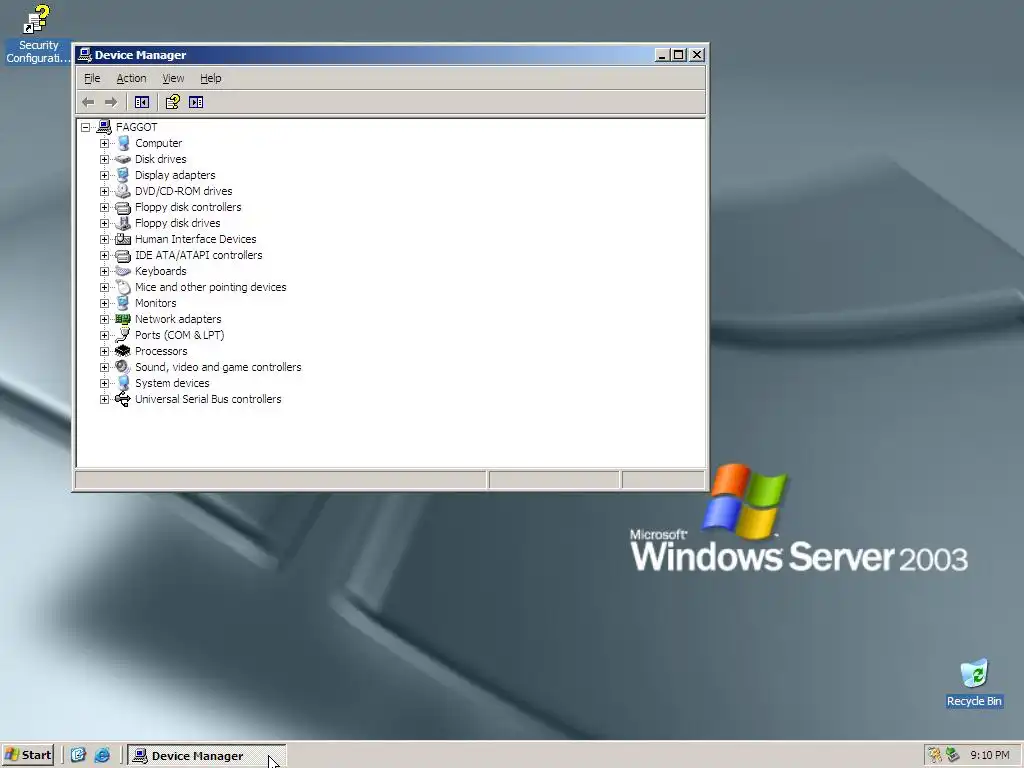Screen dimensions: 1024x768
Task: Select the Disk drives category icon
Action: click(x=123, y=159)
